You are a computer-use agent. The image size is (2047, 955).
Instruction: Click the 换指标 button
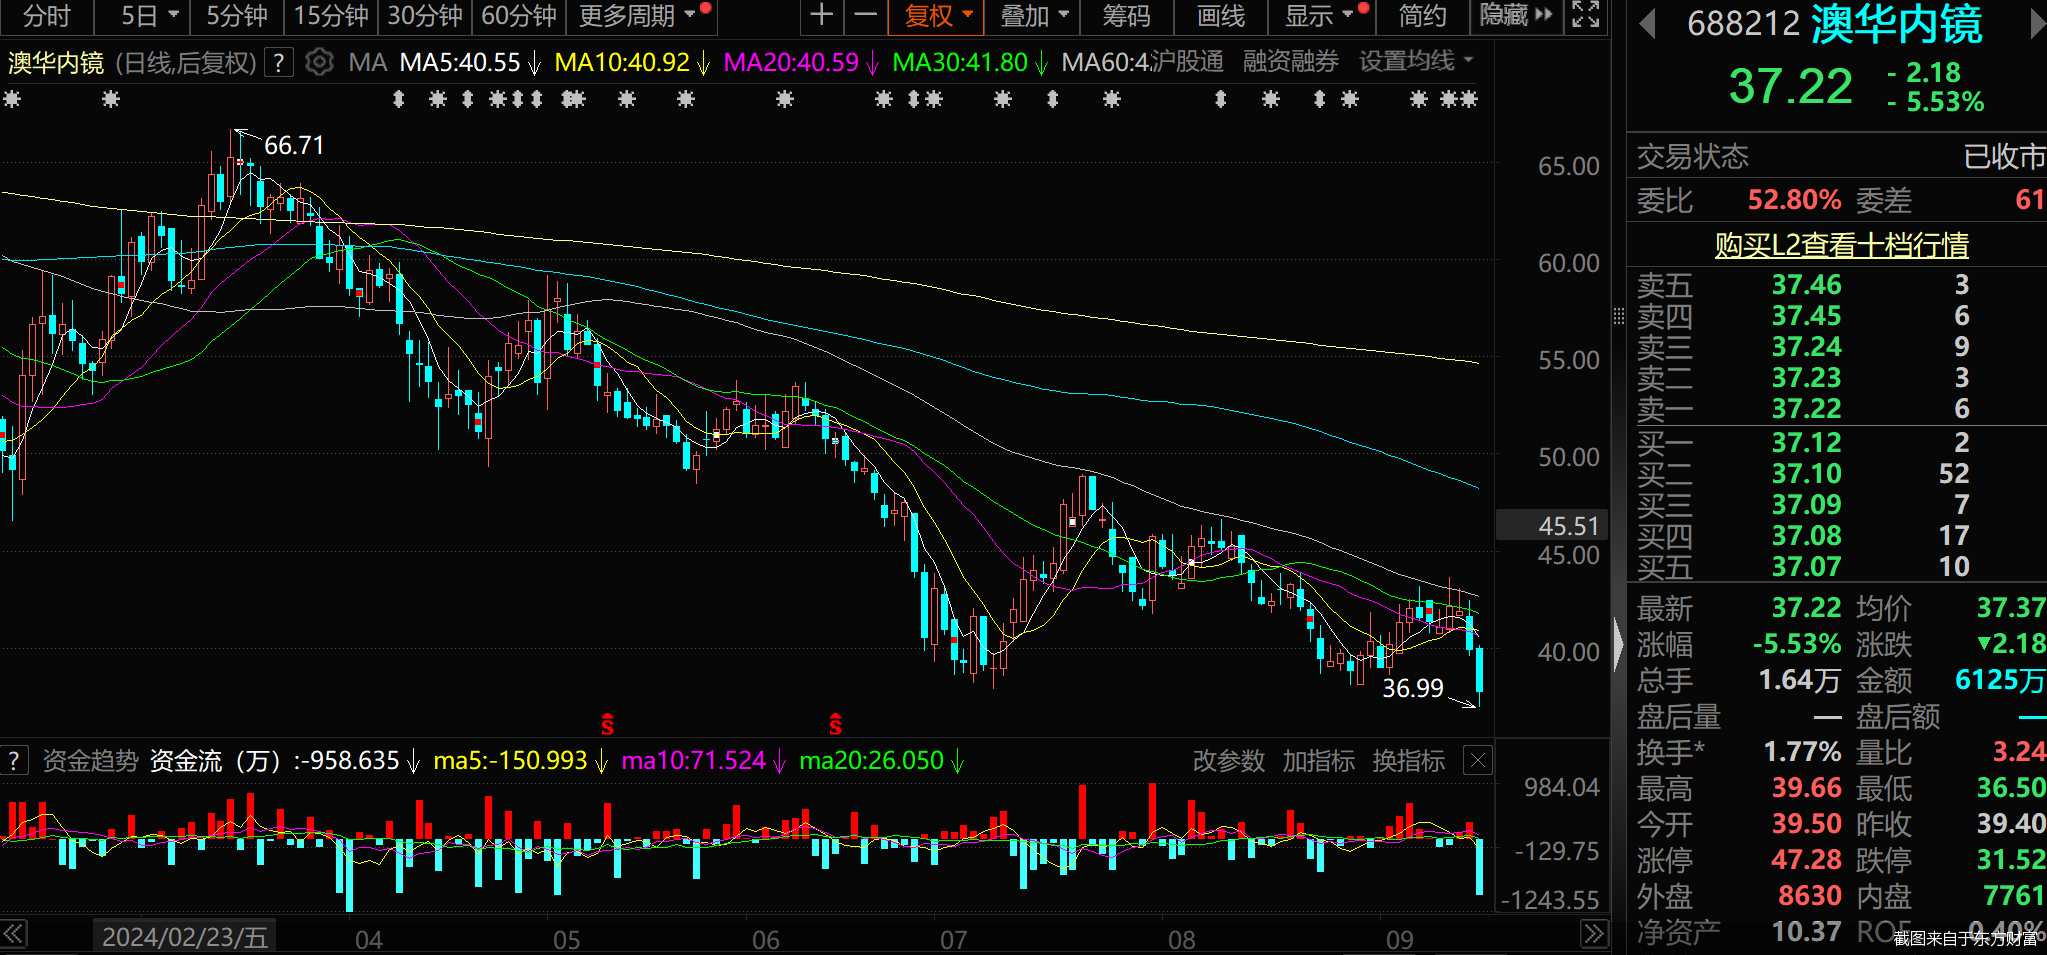coord(1408,761)
